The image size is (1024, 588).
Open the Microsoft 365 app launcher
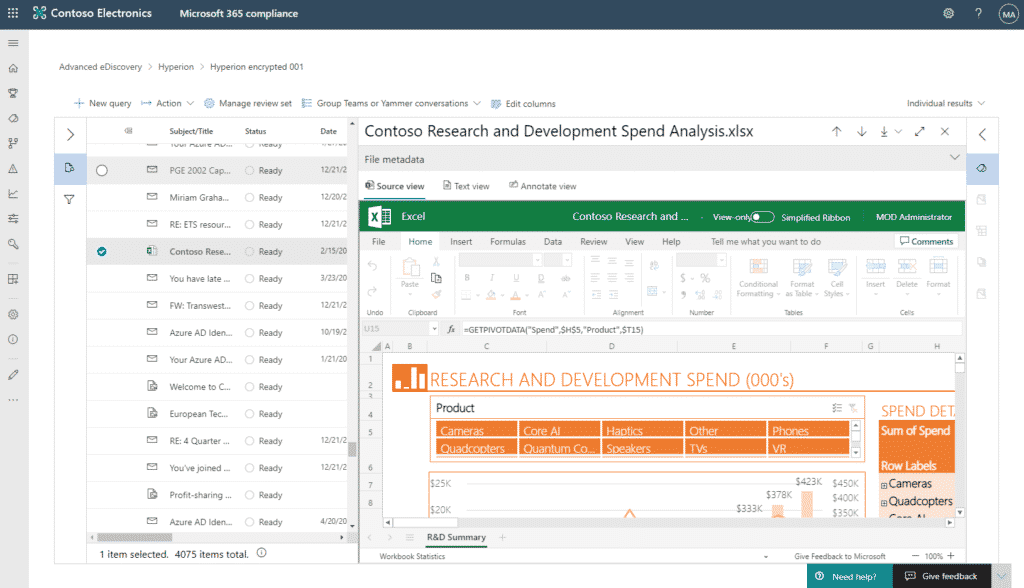pos(13,13)
